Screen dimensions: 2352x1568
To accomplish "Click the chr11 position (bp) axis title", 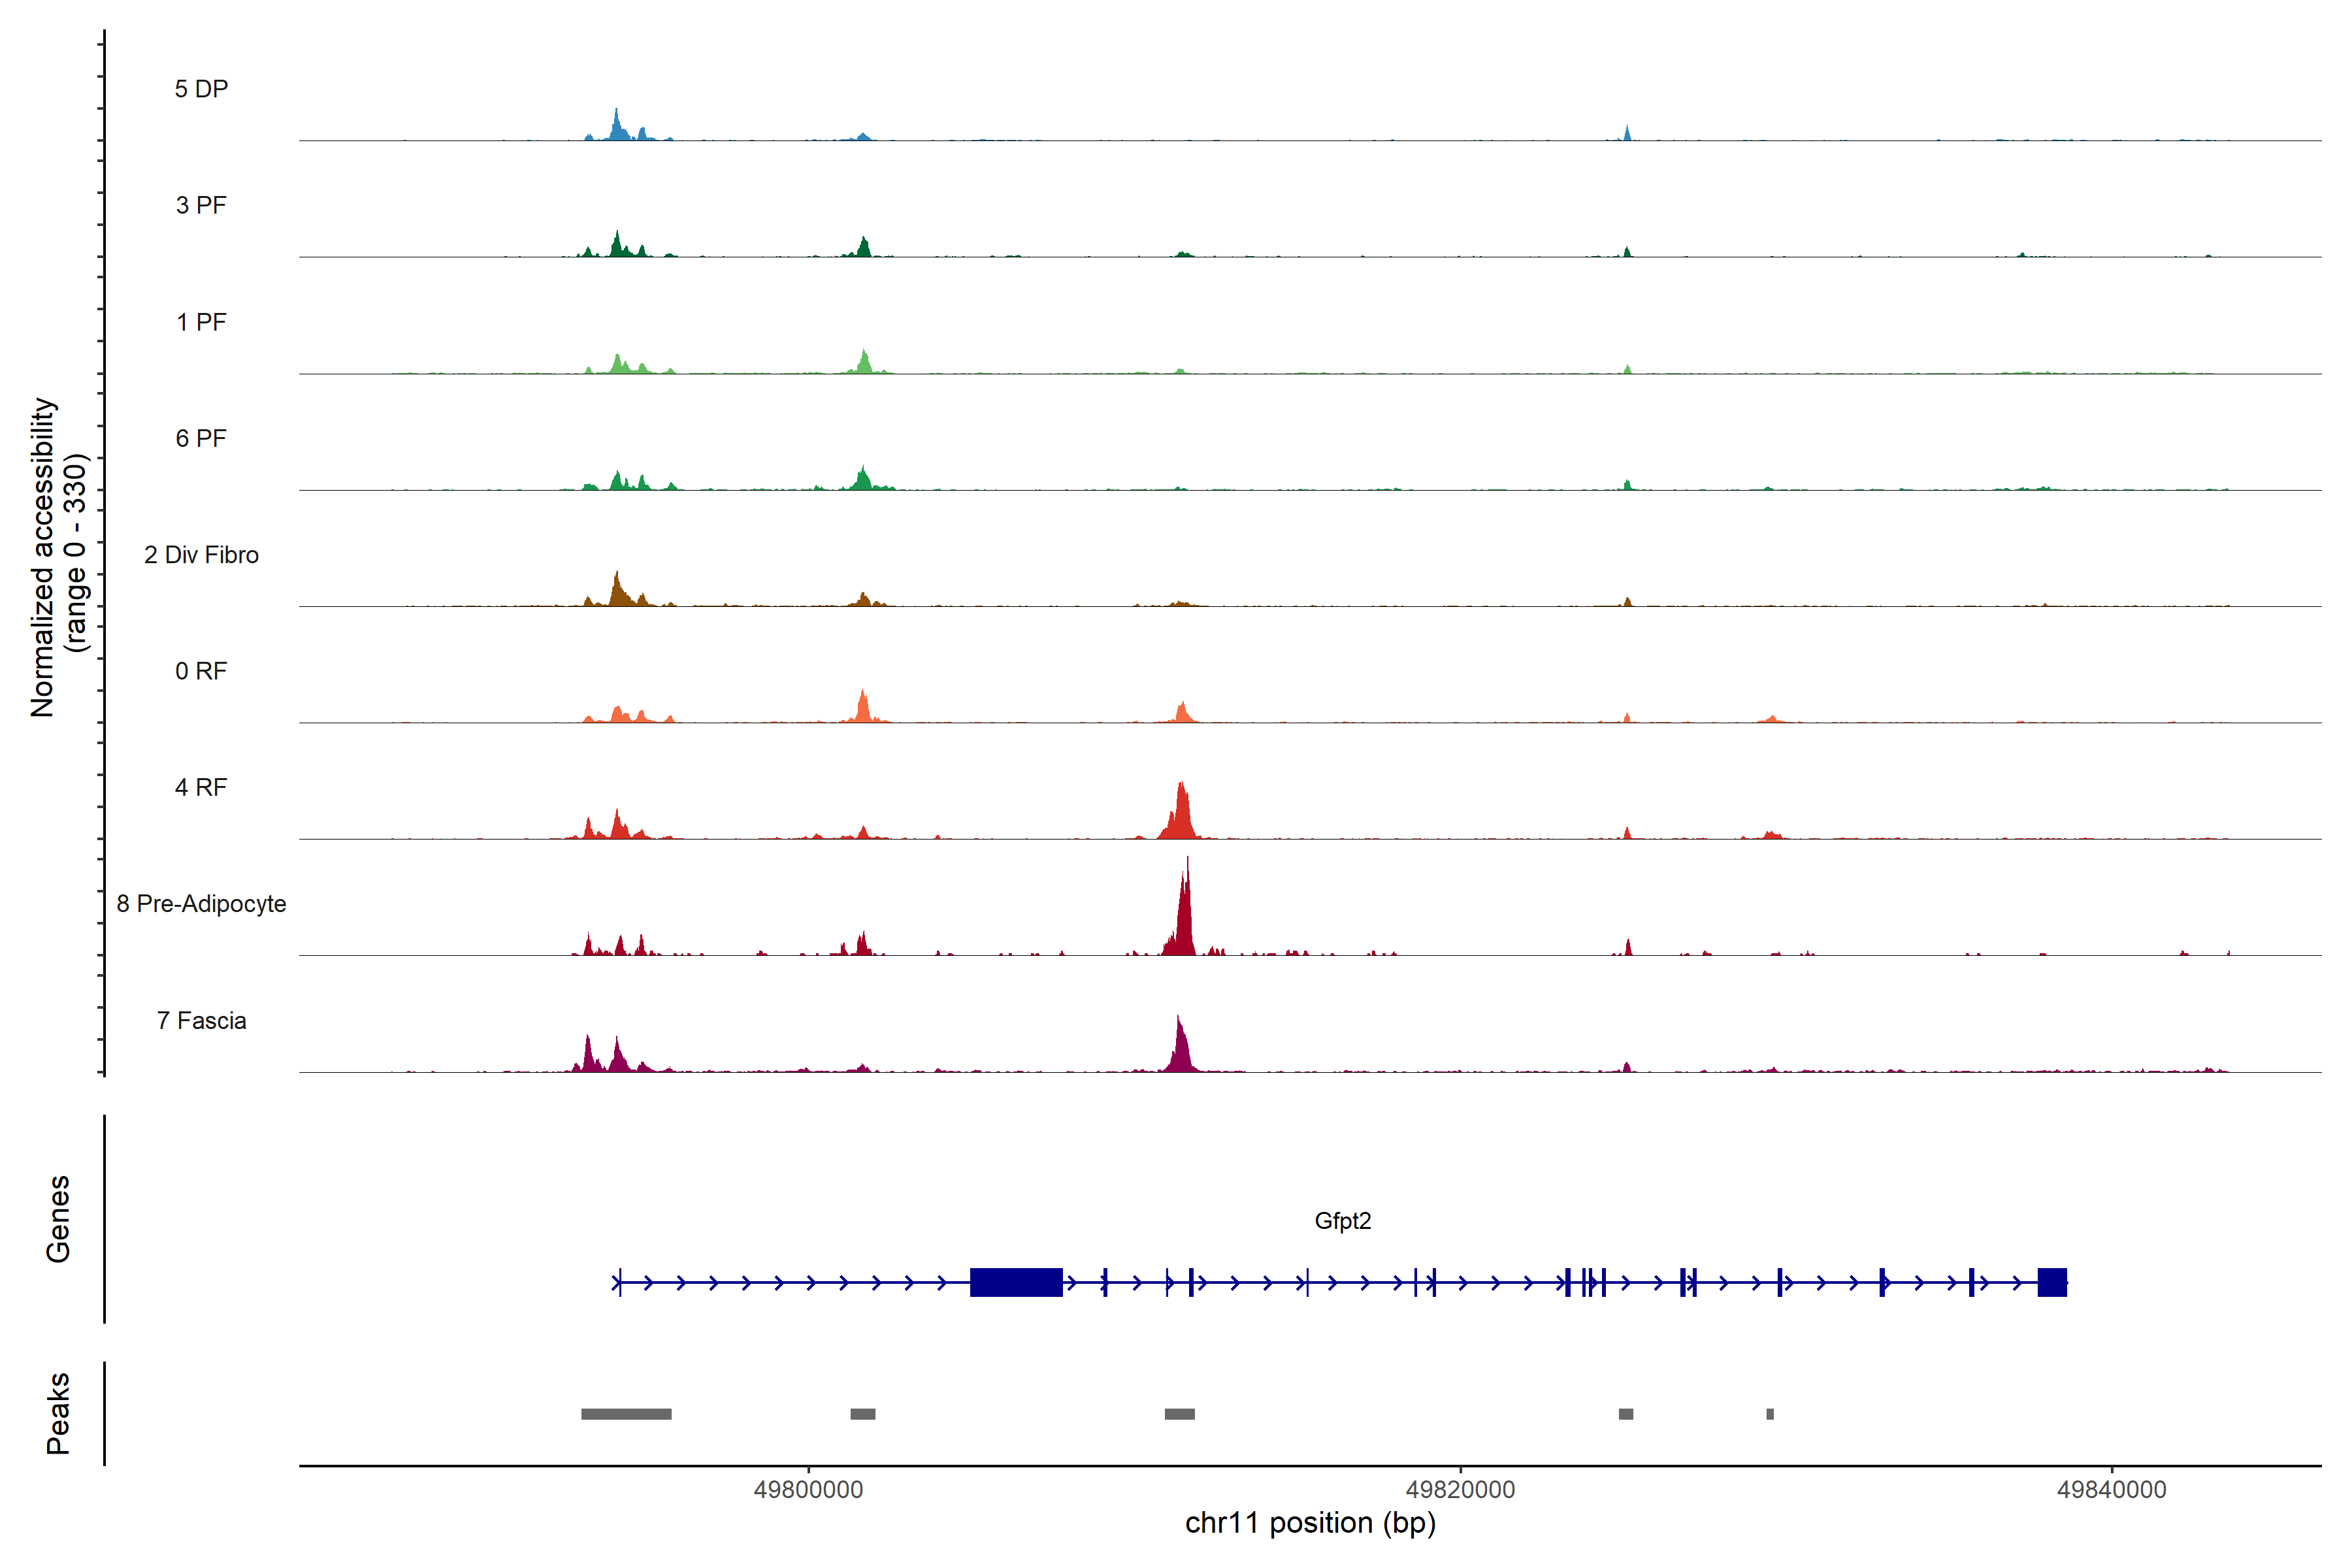I will tap(1310, 1523).
